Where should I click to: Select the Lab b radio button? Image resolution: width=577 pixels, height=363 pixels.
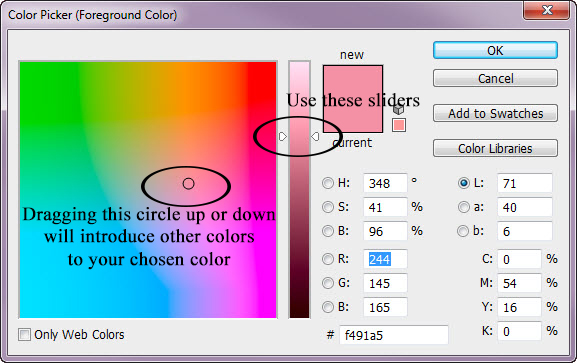463,231
